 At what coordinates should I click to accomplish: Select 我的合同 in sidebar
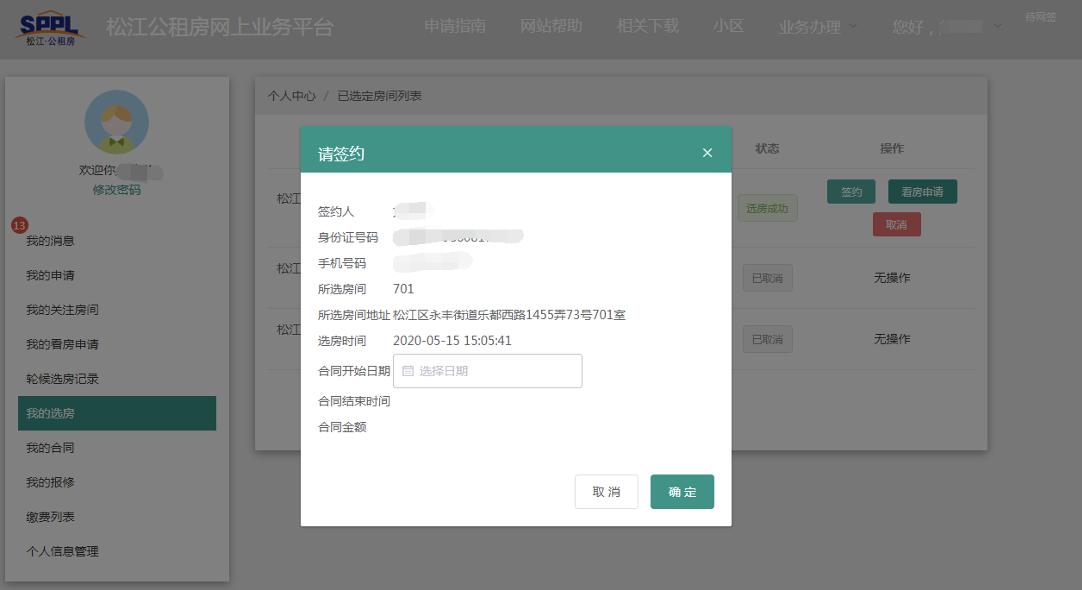(50, 448)
